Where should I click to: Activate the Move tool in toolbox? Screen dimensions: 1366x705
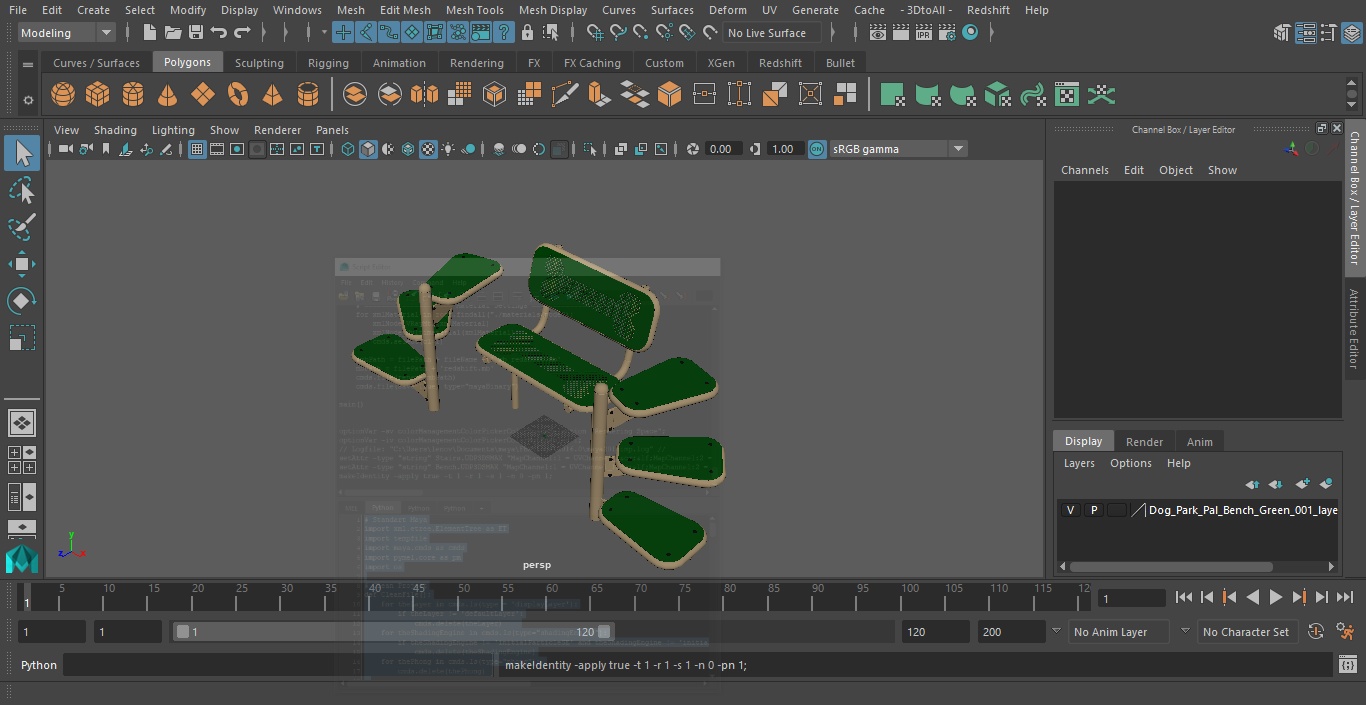pos(22,264)
